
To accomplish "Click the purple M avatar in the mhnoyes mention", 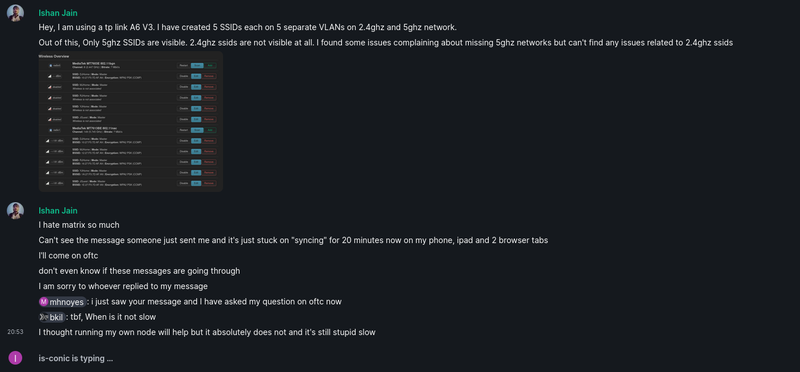I will click(x=44, y=302).
